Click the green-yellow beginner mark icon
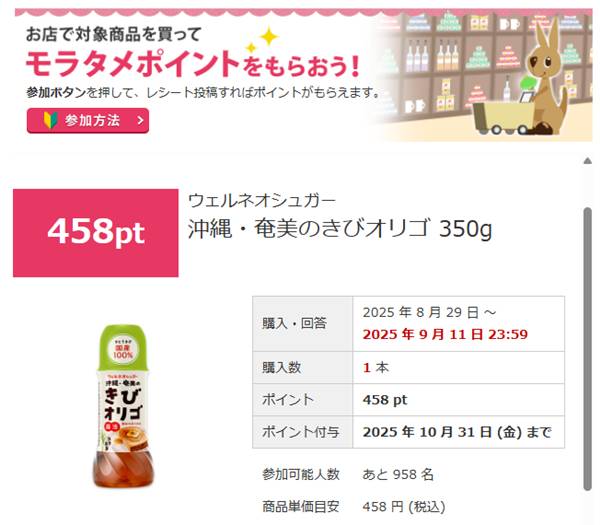This screenshot has height=525, width=600. (50, 120)
